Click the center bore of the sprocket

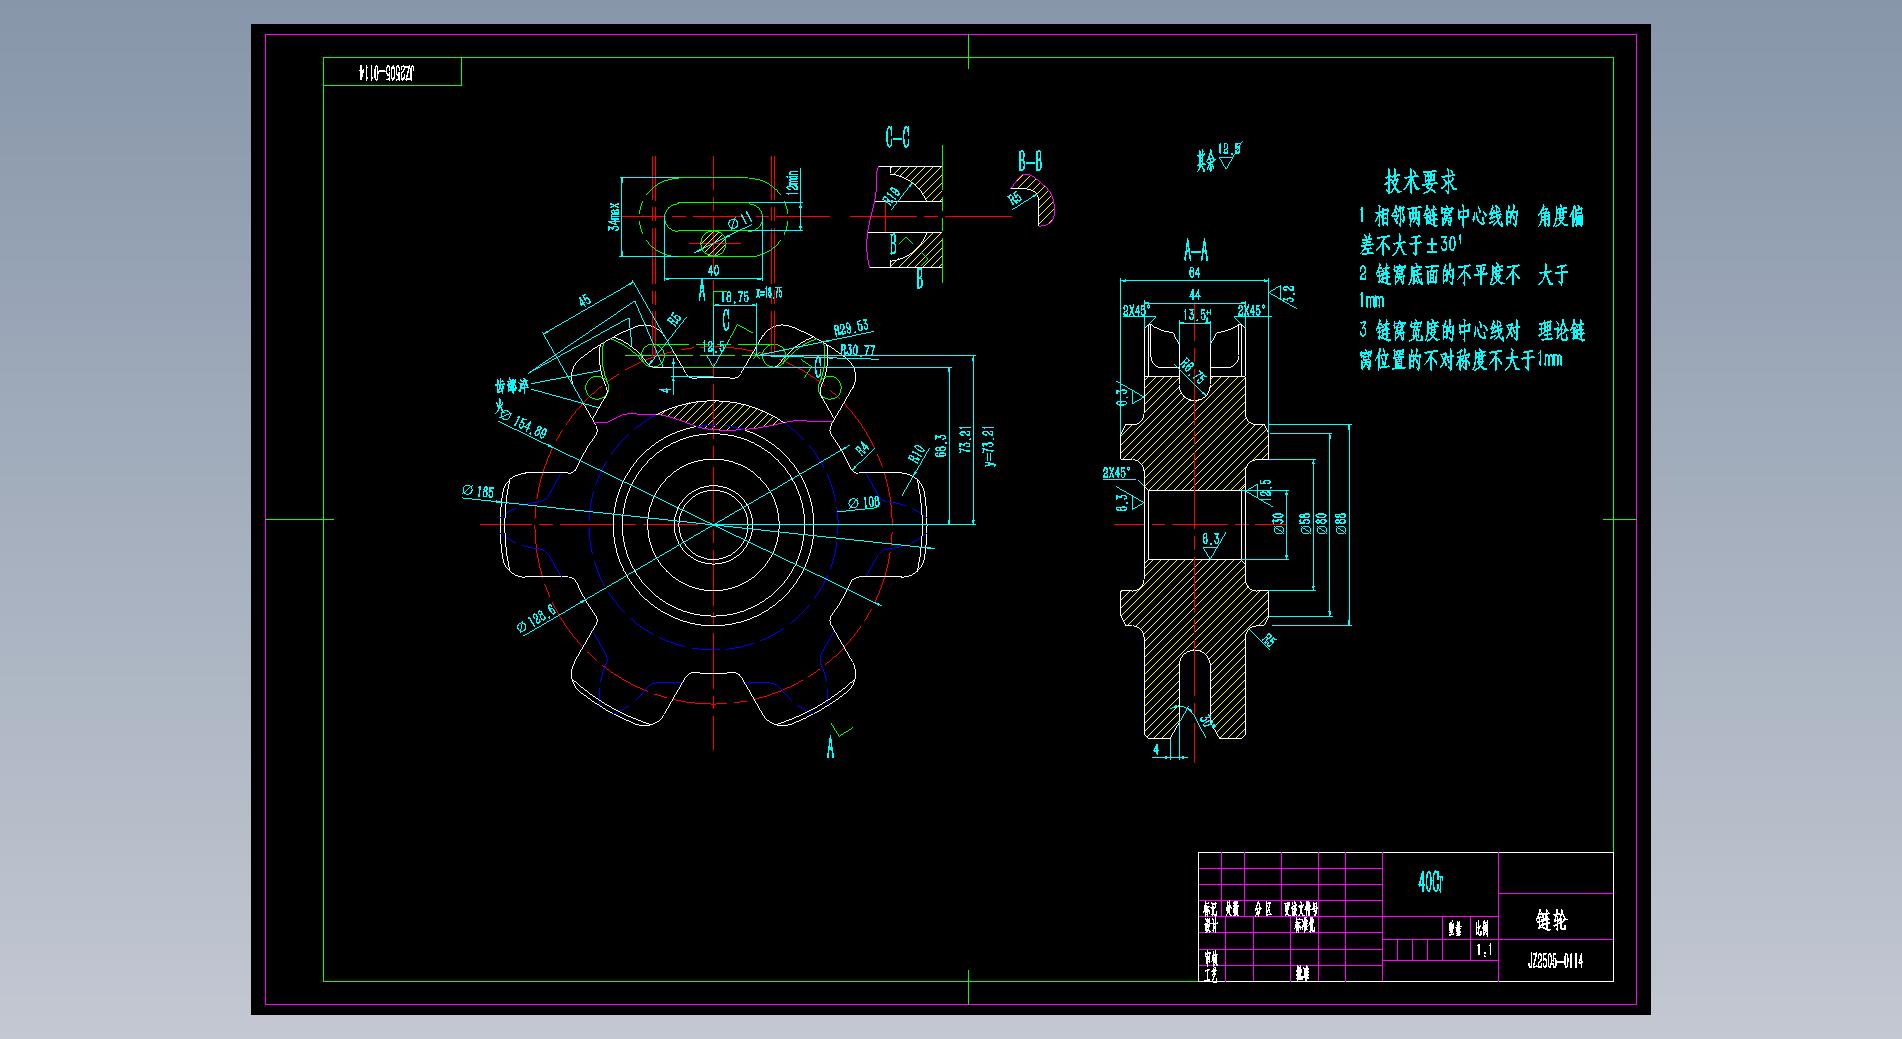(712, 523)
